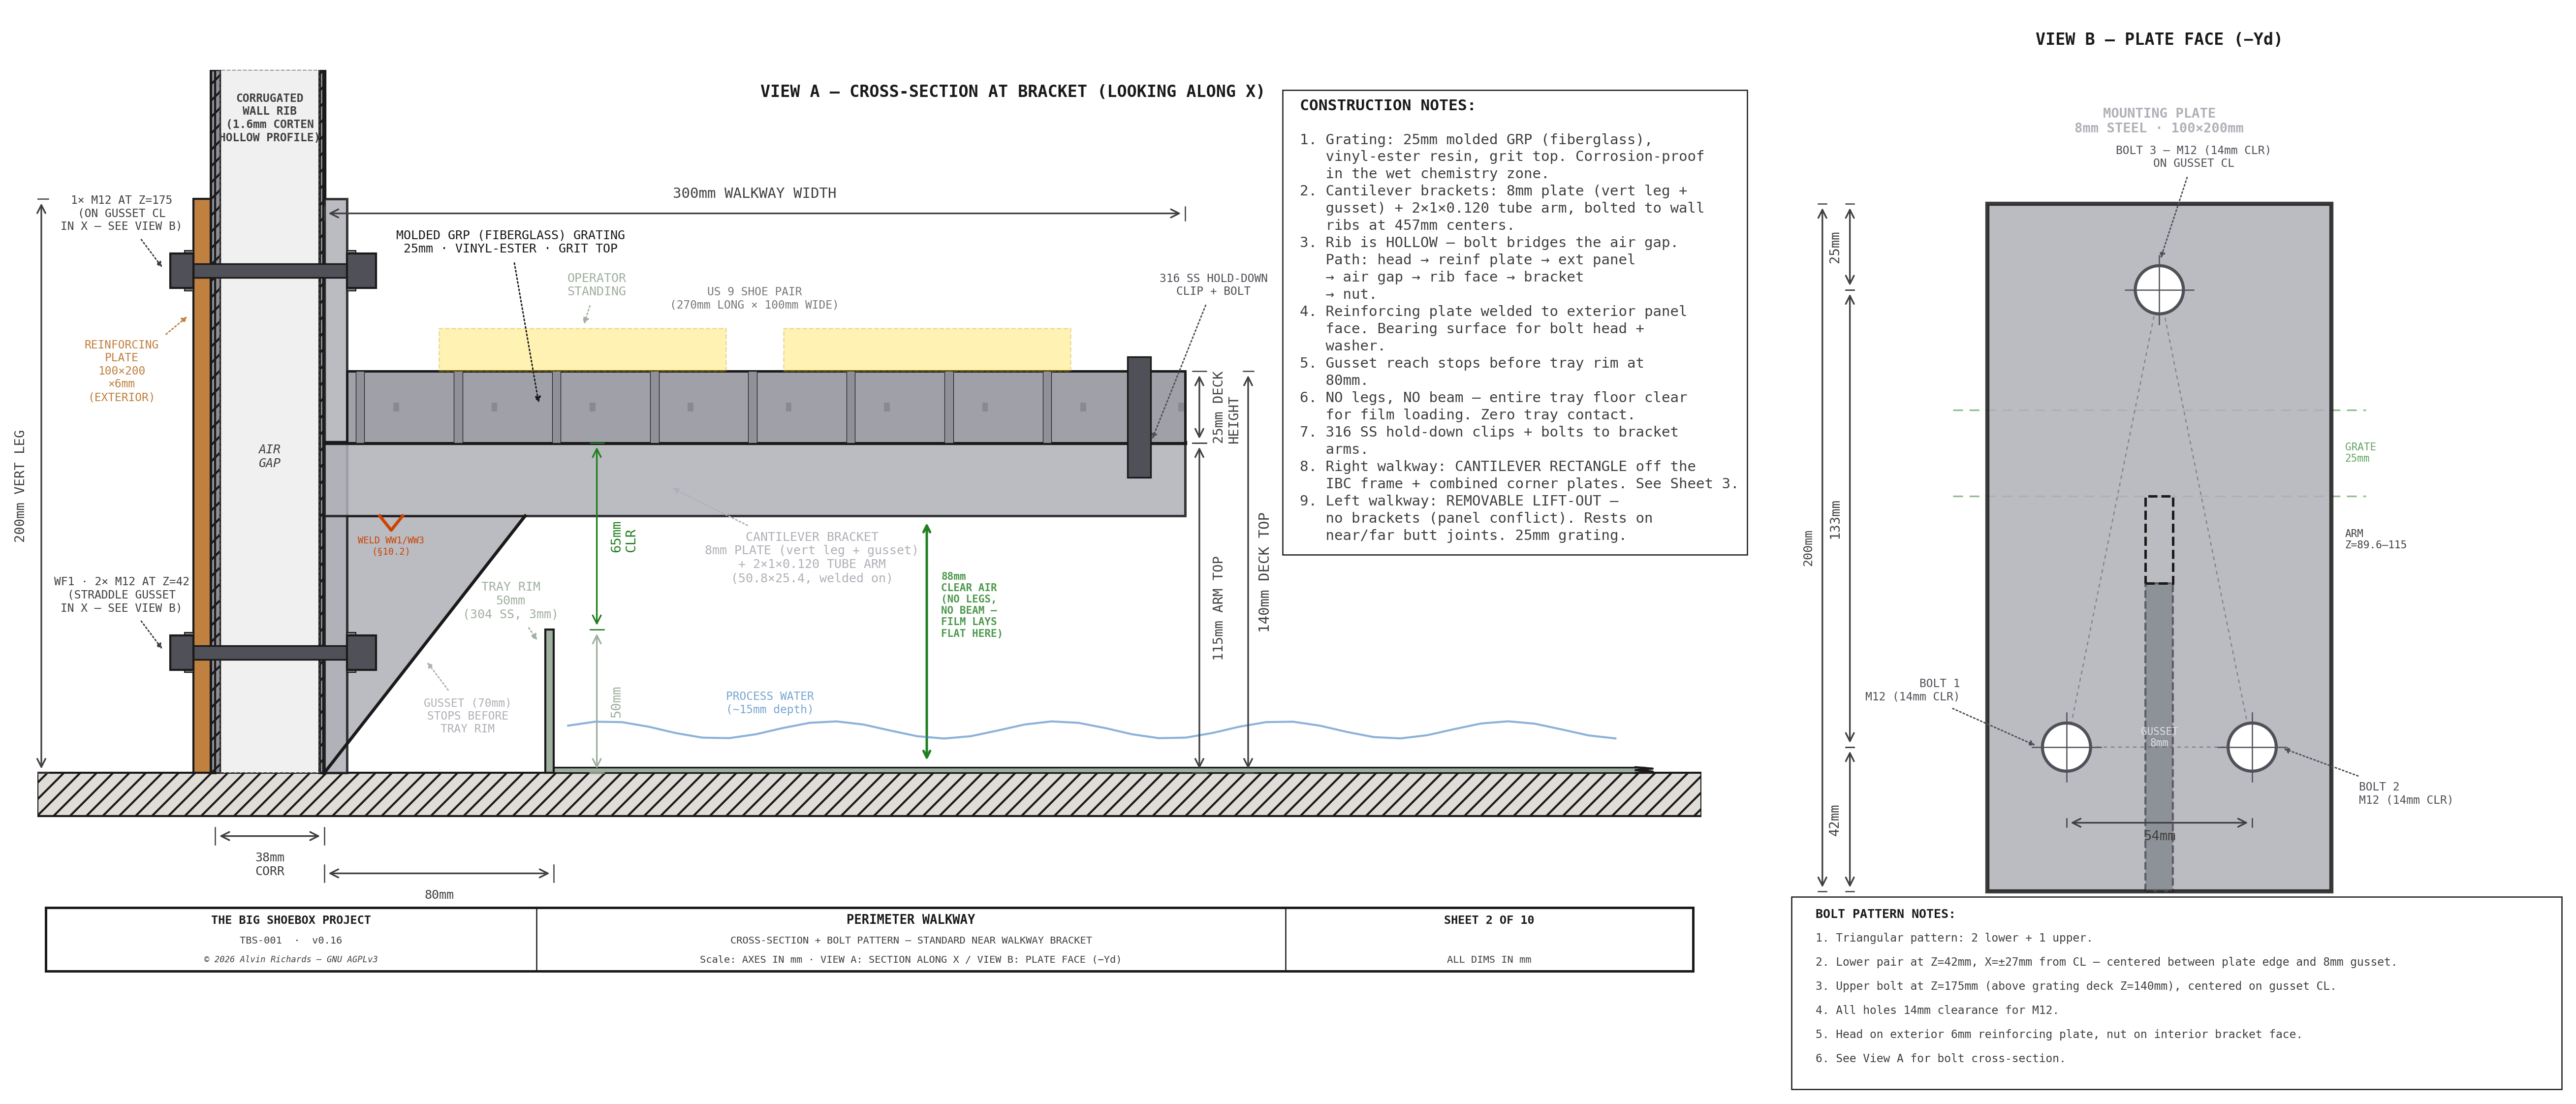Click the 'CORRUGATED WALL RIB' label

pyautogui.click(x=270, y=117)
